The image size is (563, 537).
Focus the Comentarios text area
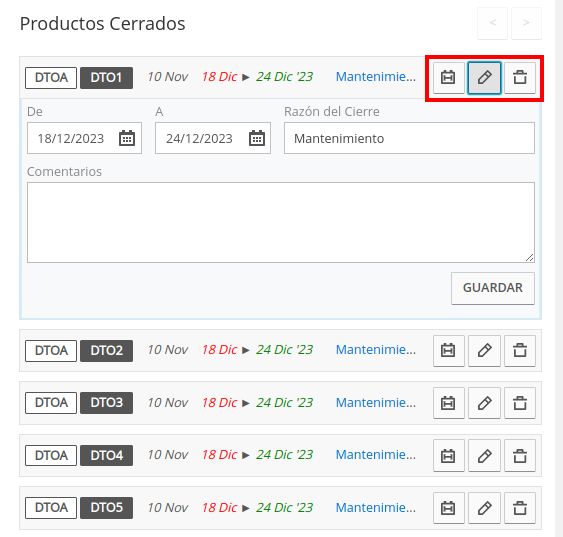281,223
